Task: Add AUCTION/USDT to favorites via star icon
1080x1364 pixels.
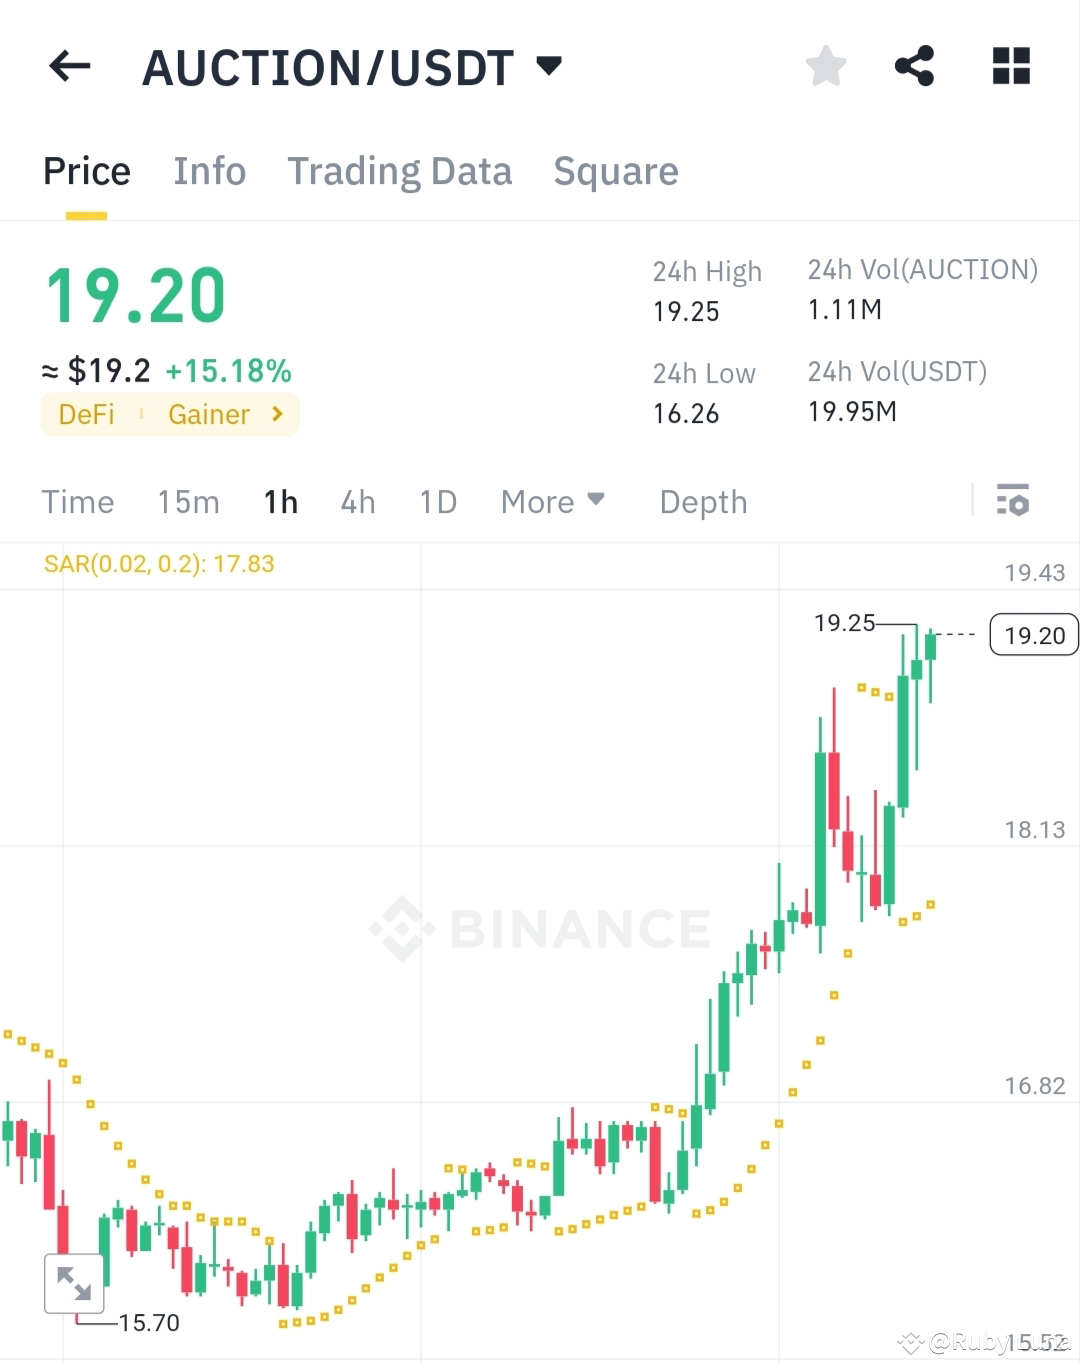Action: (825, 65)
